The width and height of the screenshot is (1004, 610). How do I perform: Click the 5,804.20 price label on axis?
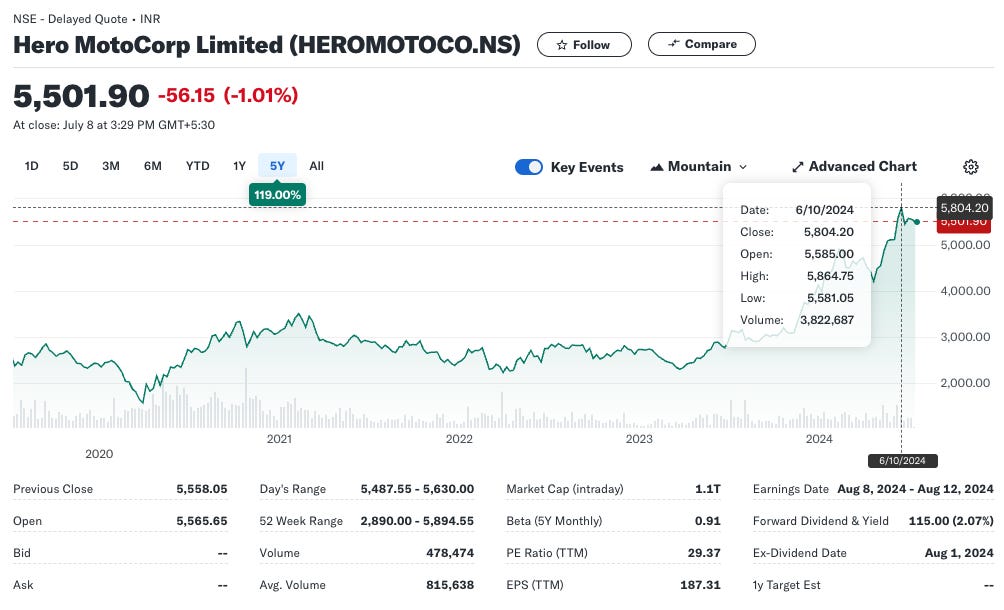(x=964, y=208)
